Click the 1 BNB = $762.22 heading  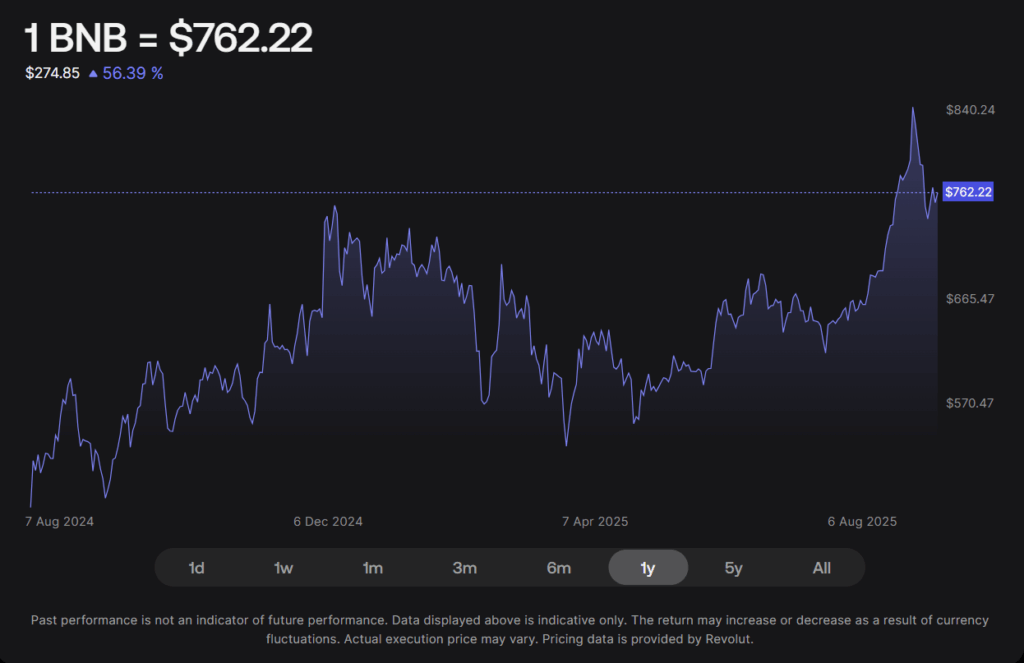point(168,37)
